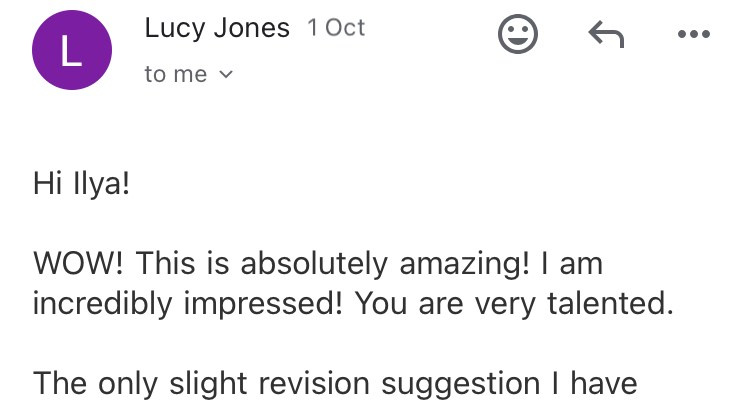750x407 pixels.
Task: Click the word "WOW!" in the message
Action: click(x=79, y=265)
